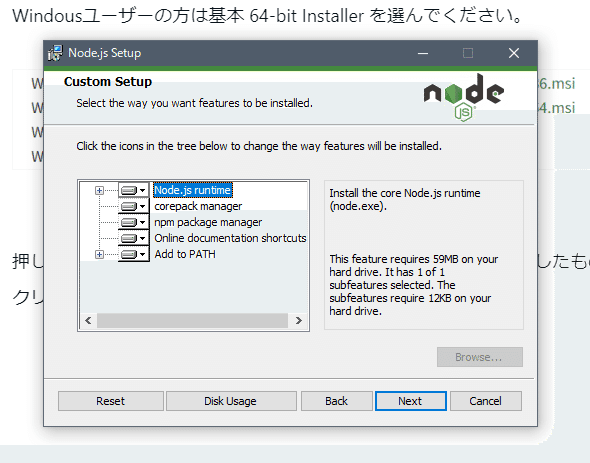Select Add to PATH in the tree
Viewport: 590px width, 463px height.
point(185,254)
